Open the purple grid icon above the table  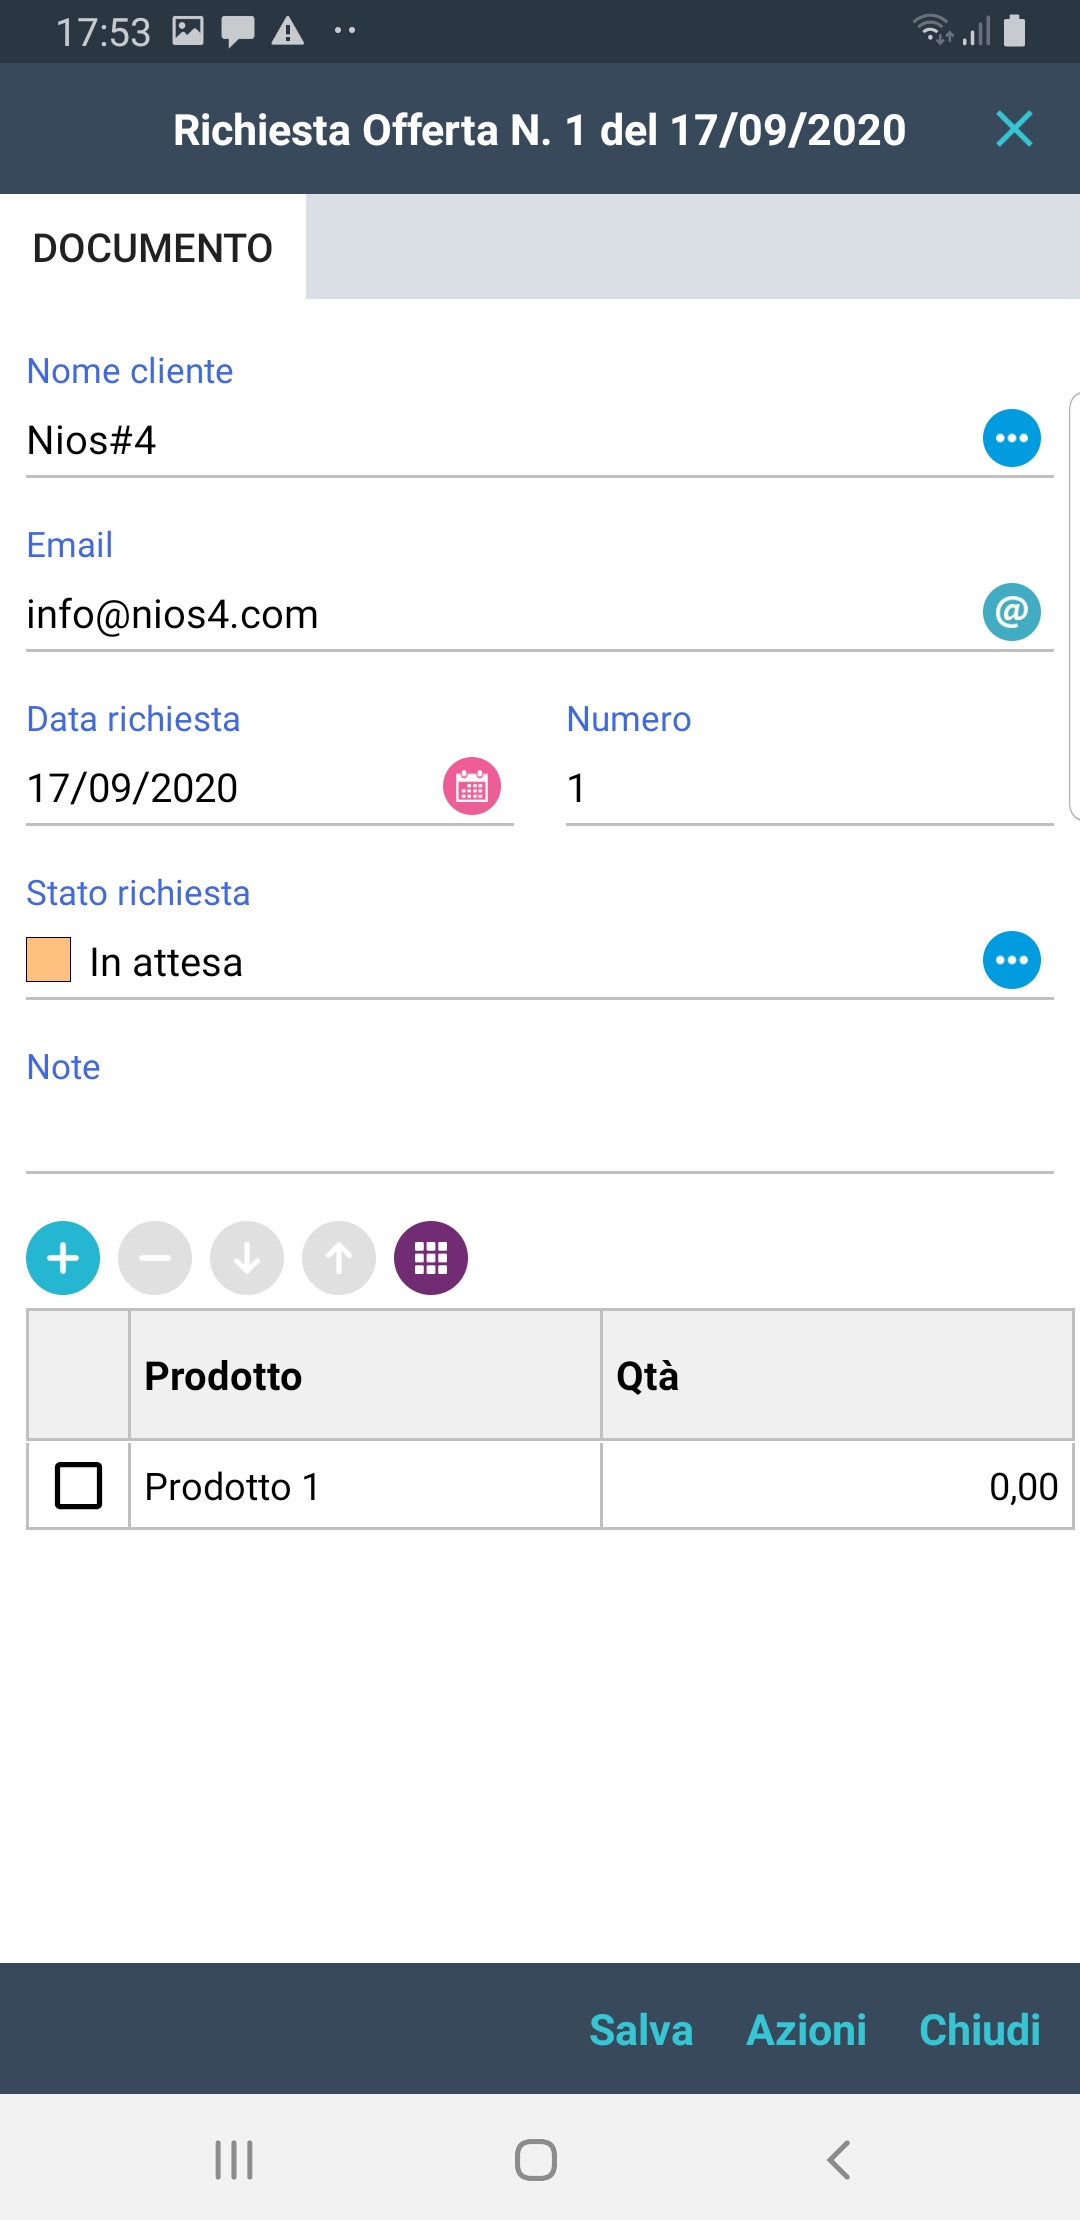coord(431,1258)
